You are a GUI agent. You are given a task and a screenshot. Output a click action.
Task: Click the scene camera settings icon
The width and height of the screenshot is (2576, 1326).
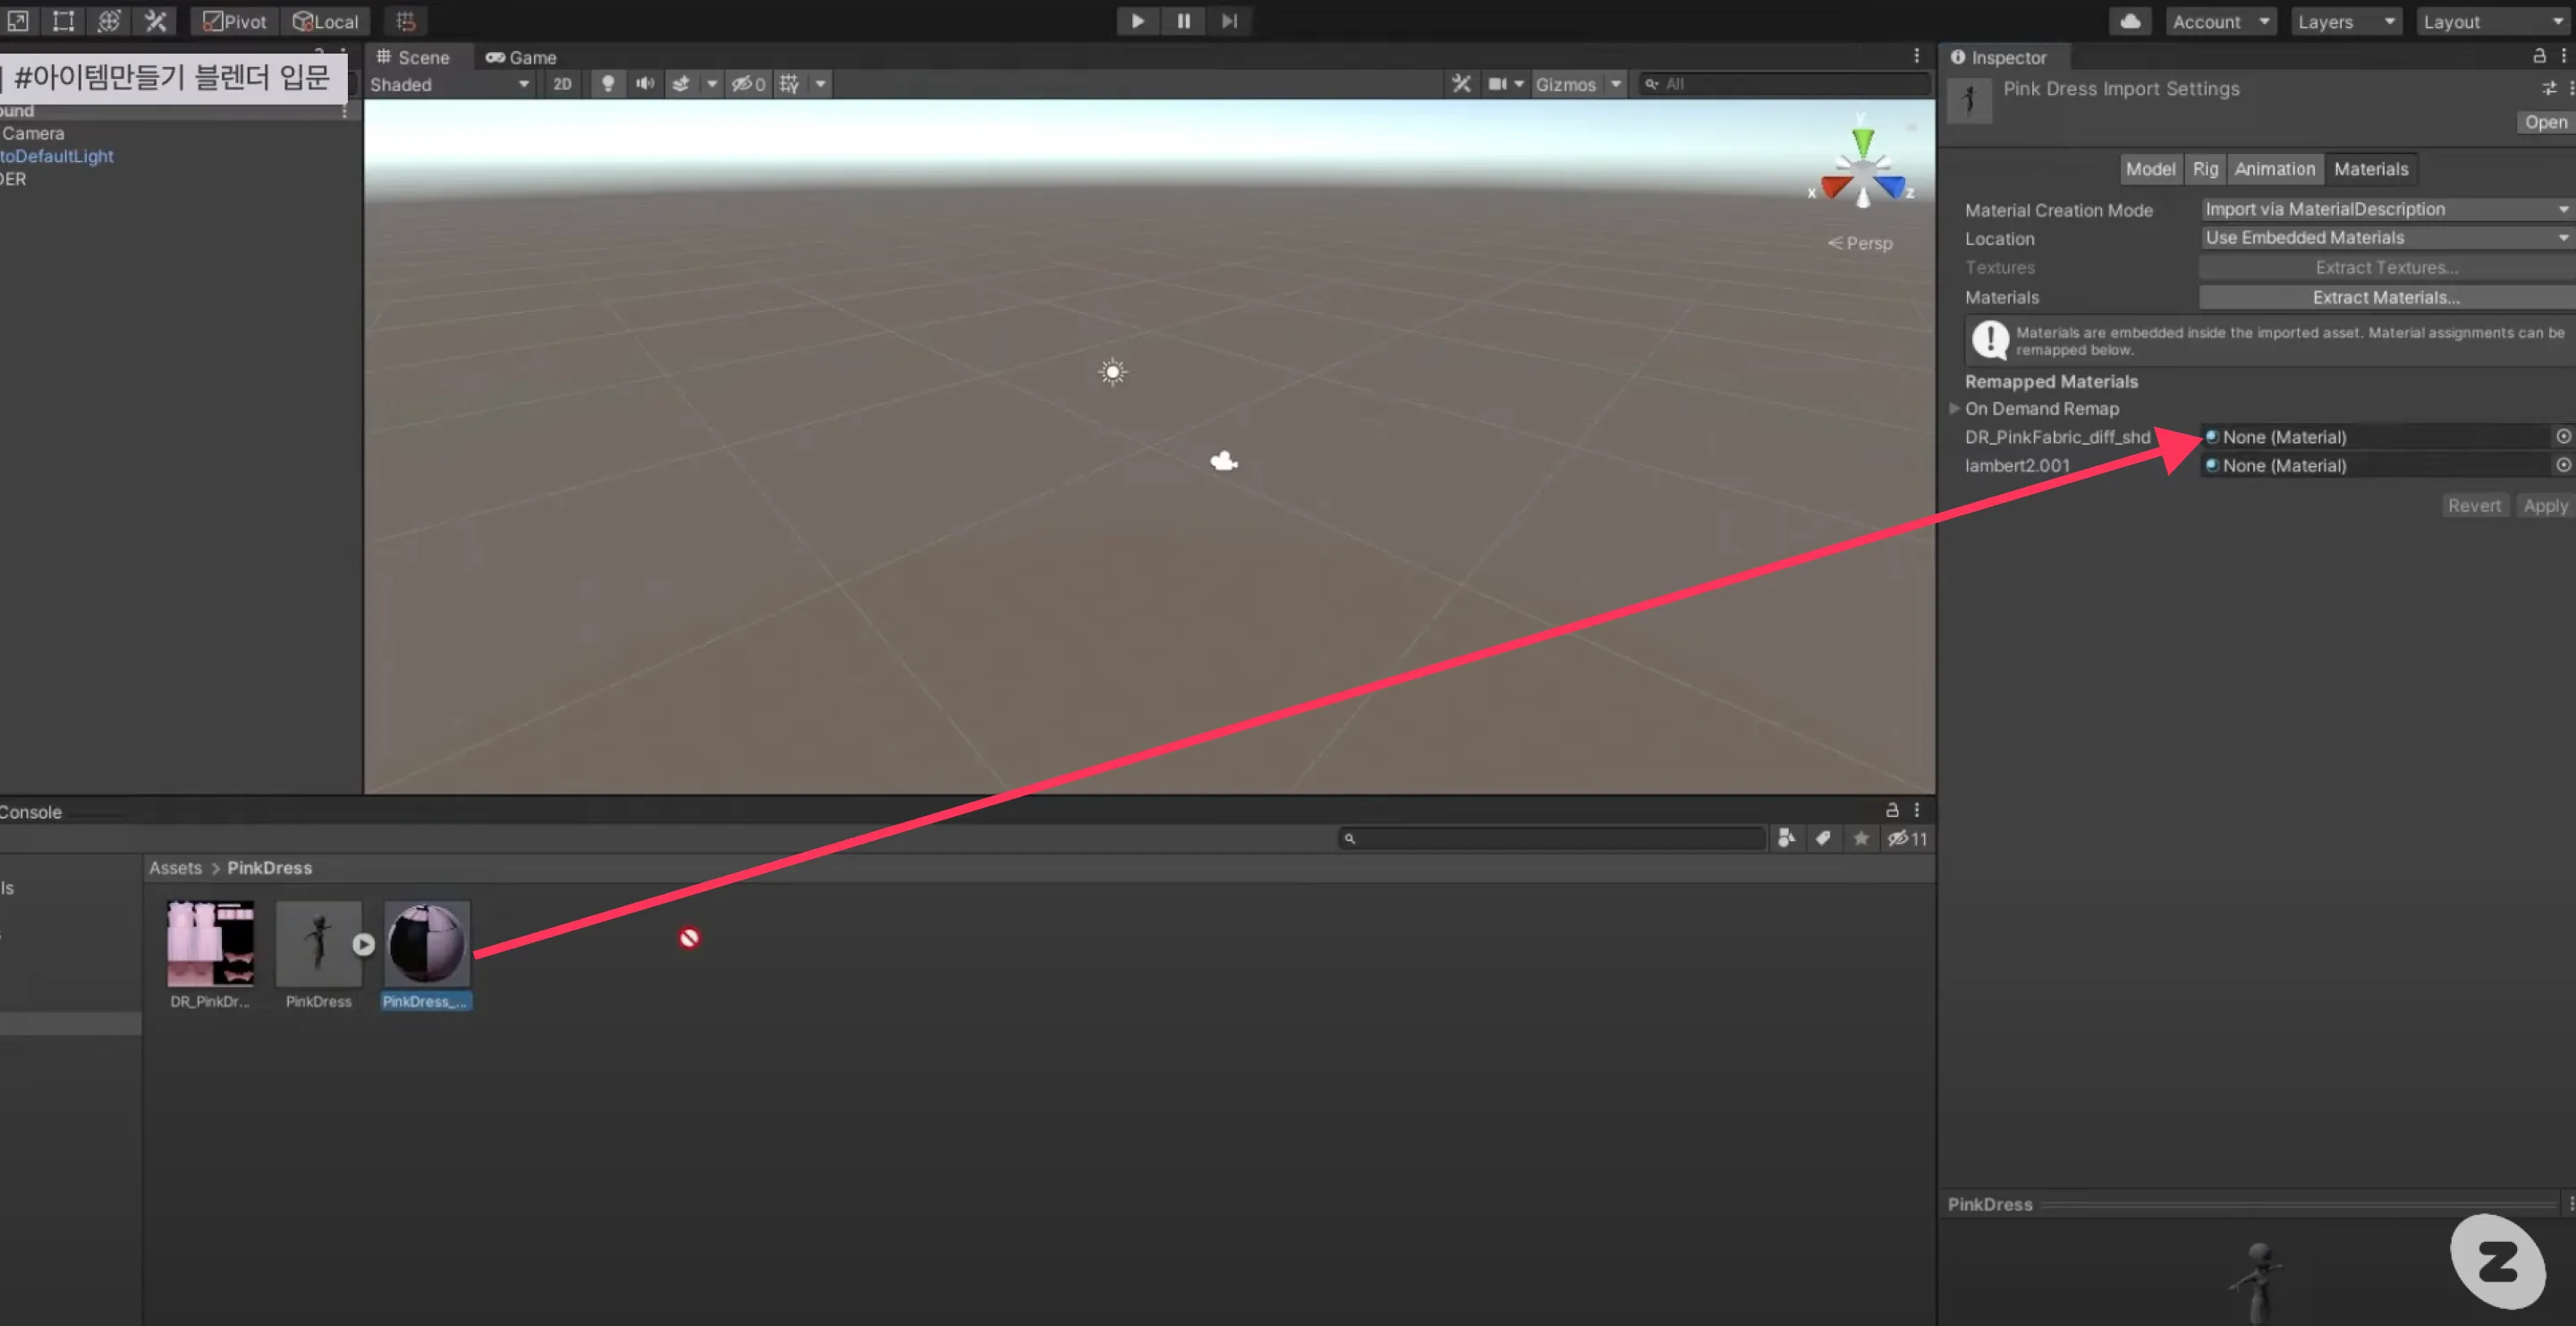pyautogui.click(x=1497, y=84)
